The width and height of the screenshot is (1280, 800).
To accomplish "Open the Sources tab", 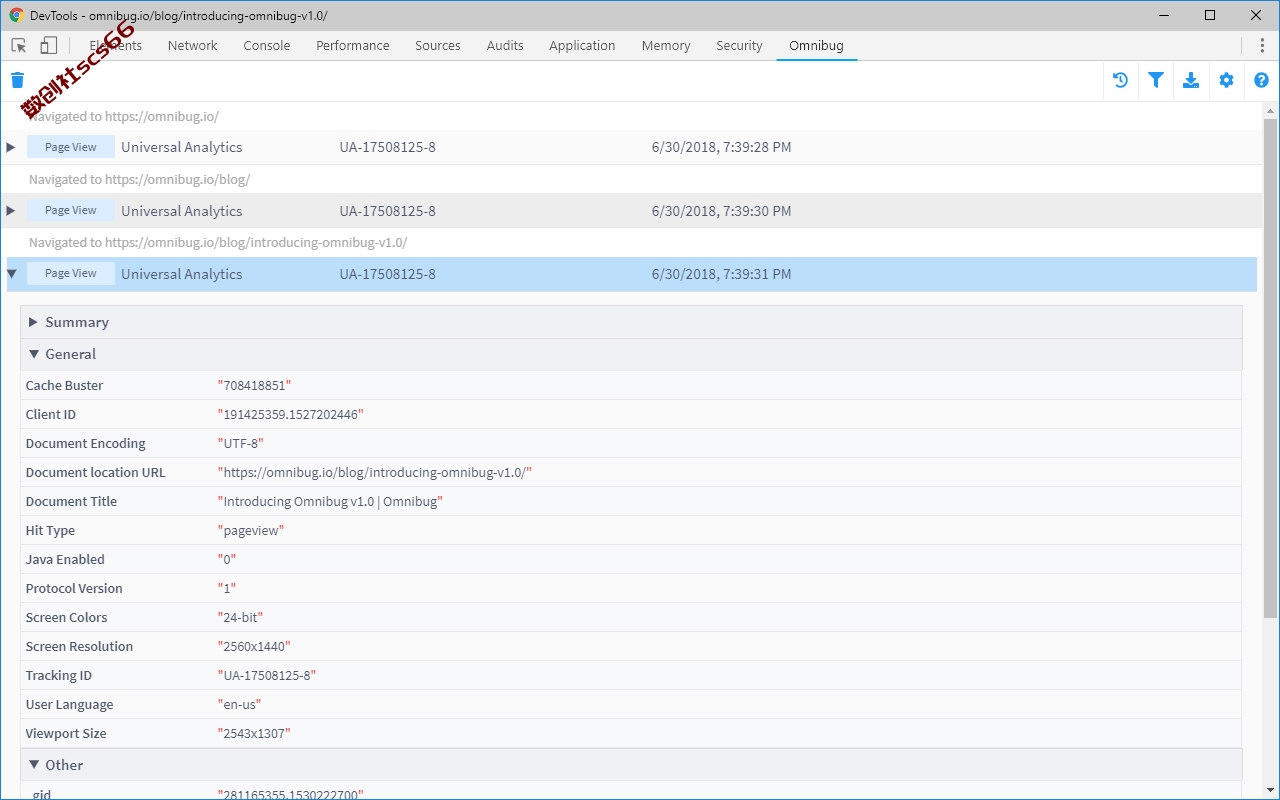I will click(x=438, y=45).
